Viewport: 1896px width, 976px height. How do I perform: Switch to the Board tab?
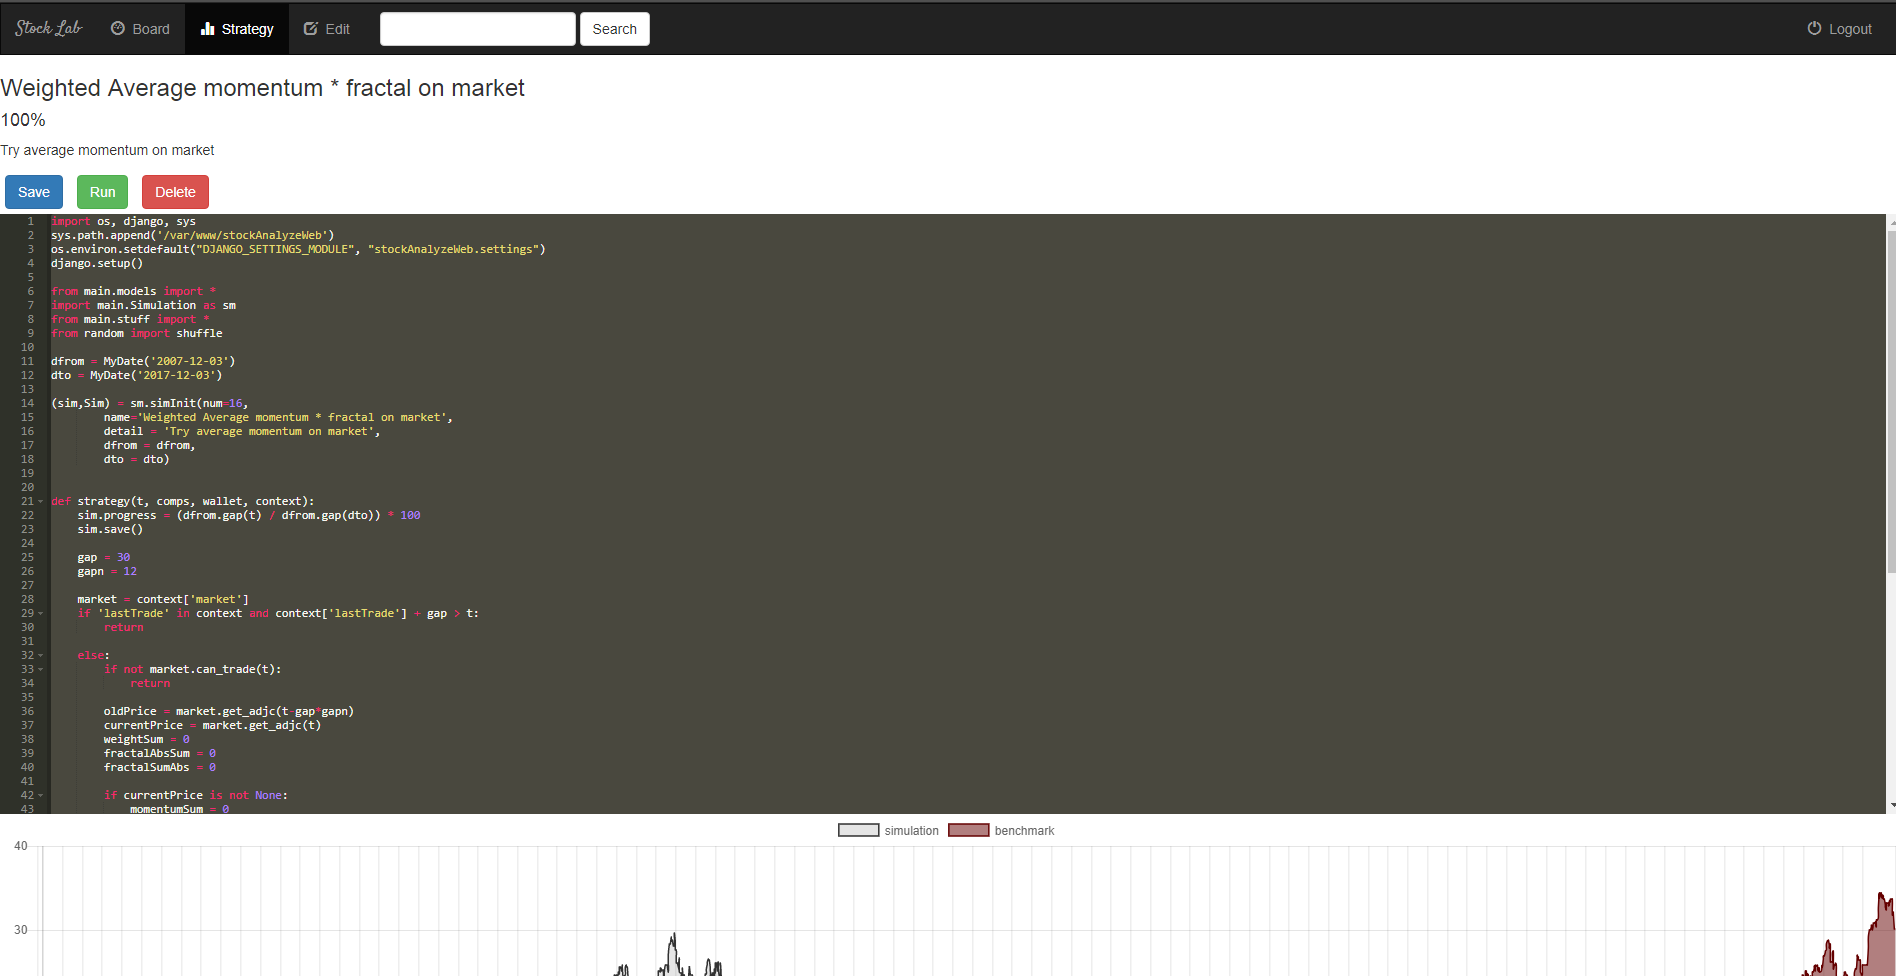click(140, 28)
